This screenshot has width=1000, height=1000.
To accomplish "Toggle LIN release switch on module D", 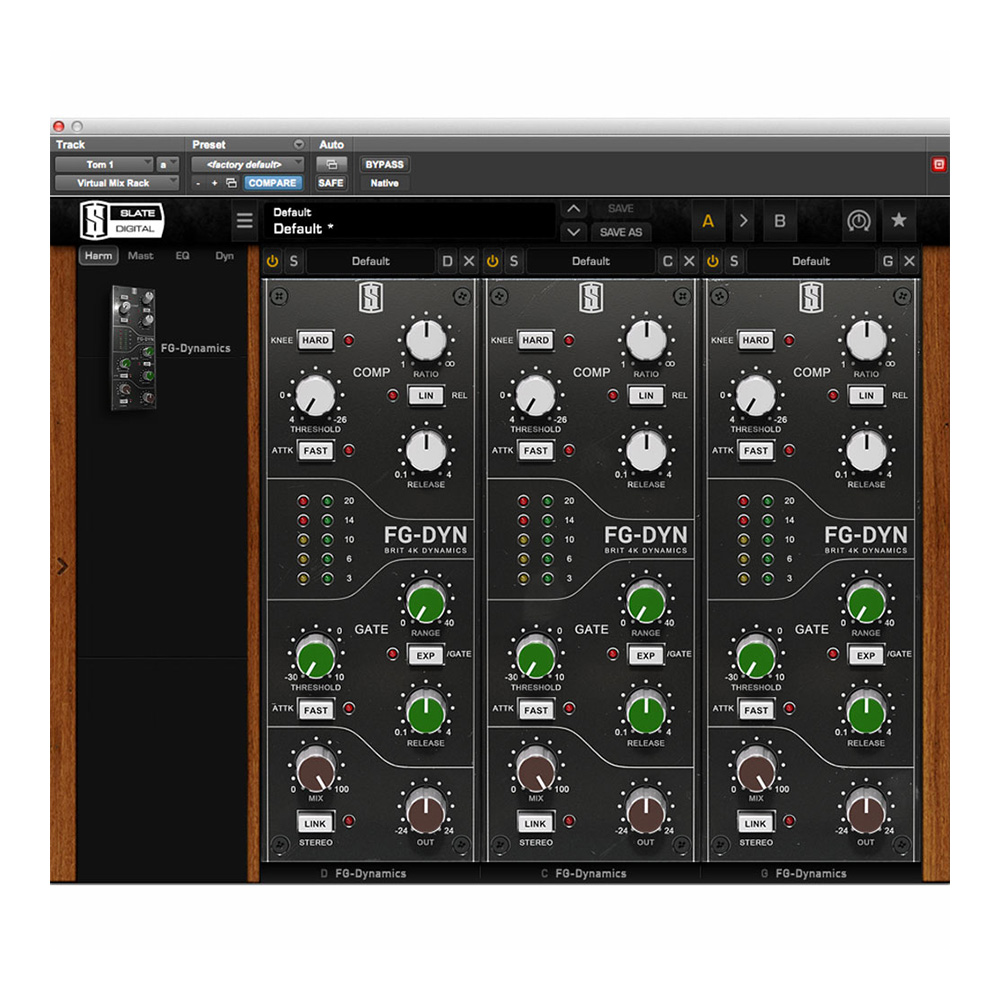I will click(426, 395).
